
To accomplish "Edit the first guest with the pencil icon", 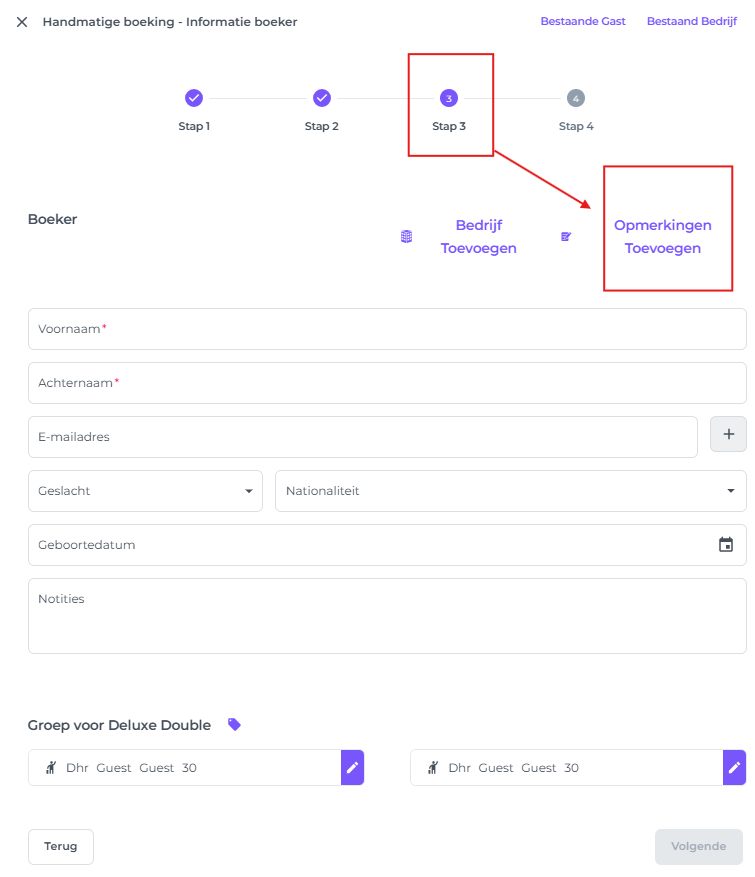I will click(x=352, y=768).
